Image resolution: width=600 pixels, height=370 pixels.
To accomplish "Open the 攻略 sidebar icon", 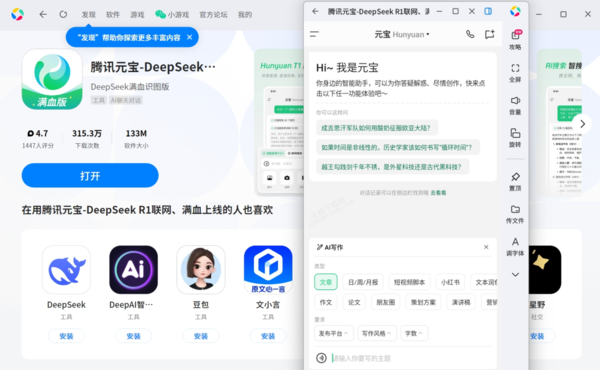I will point(515,40).
